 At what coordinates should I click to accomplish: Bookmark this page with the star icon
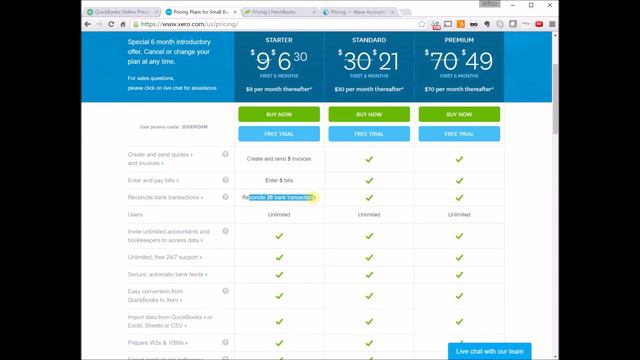(x=422, y=24)
